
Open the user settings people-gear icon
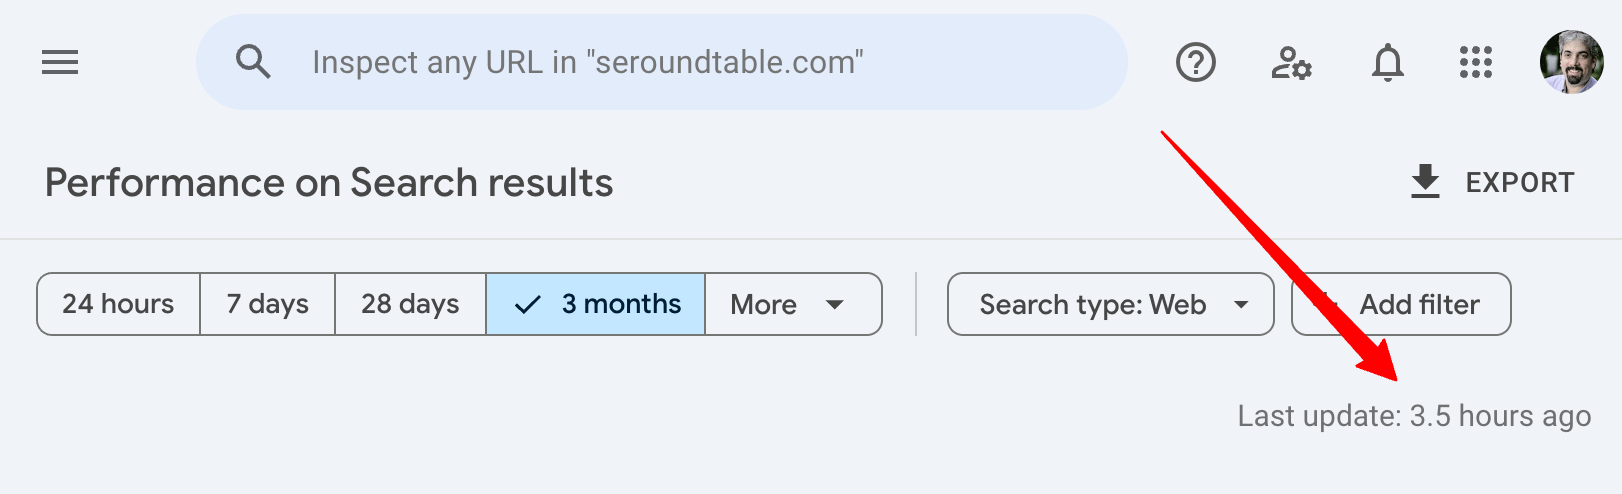point(1291,63)
